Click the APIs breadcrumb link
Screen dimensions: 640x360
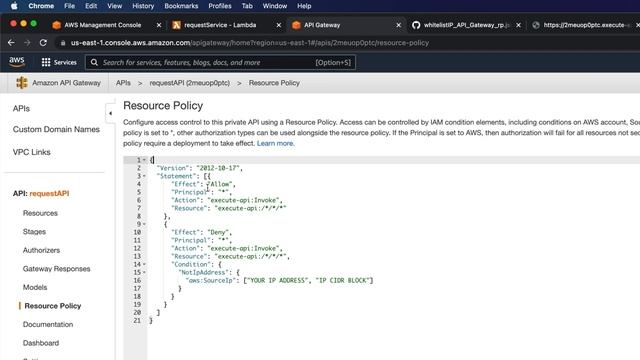click(x=123, y=83)
